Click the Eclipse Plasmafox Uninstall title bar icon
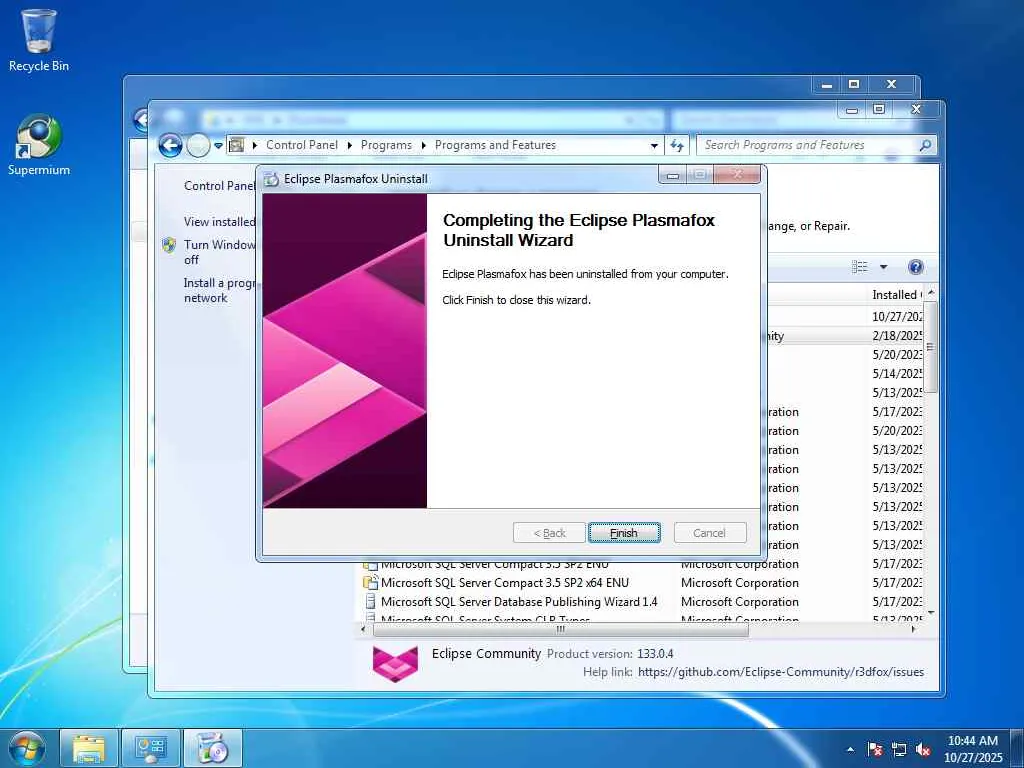Image resolution: width=1024 pixels, height=768 pixels. (x=271, y=179)
